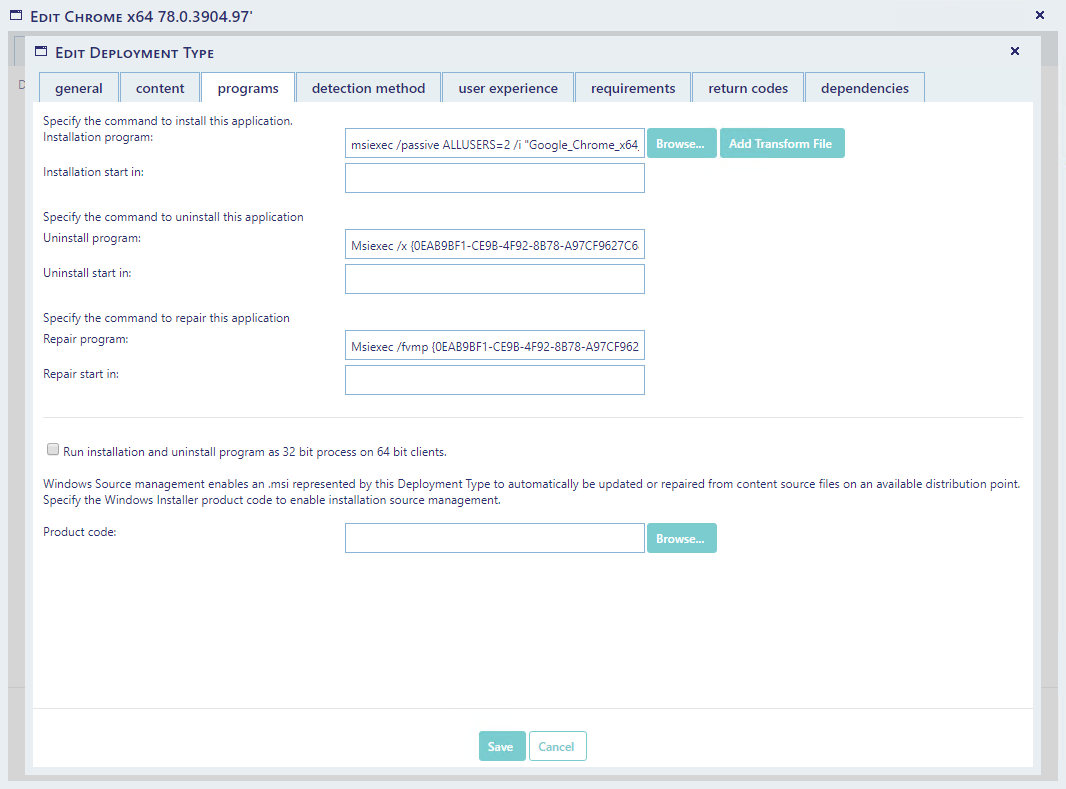The image size is (1066, 789).
Task: Go to the user experience tab
Action: [x=508, y=88]
